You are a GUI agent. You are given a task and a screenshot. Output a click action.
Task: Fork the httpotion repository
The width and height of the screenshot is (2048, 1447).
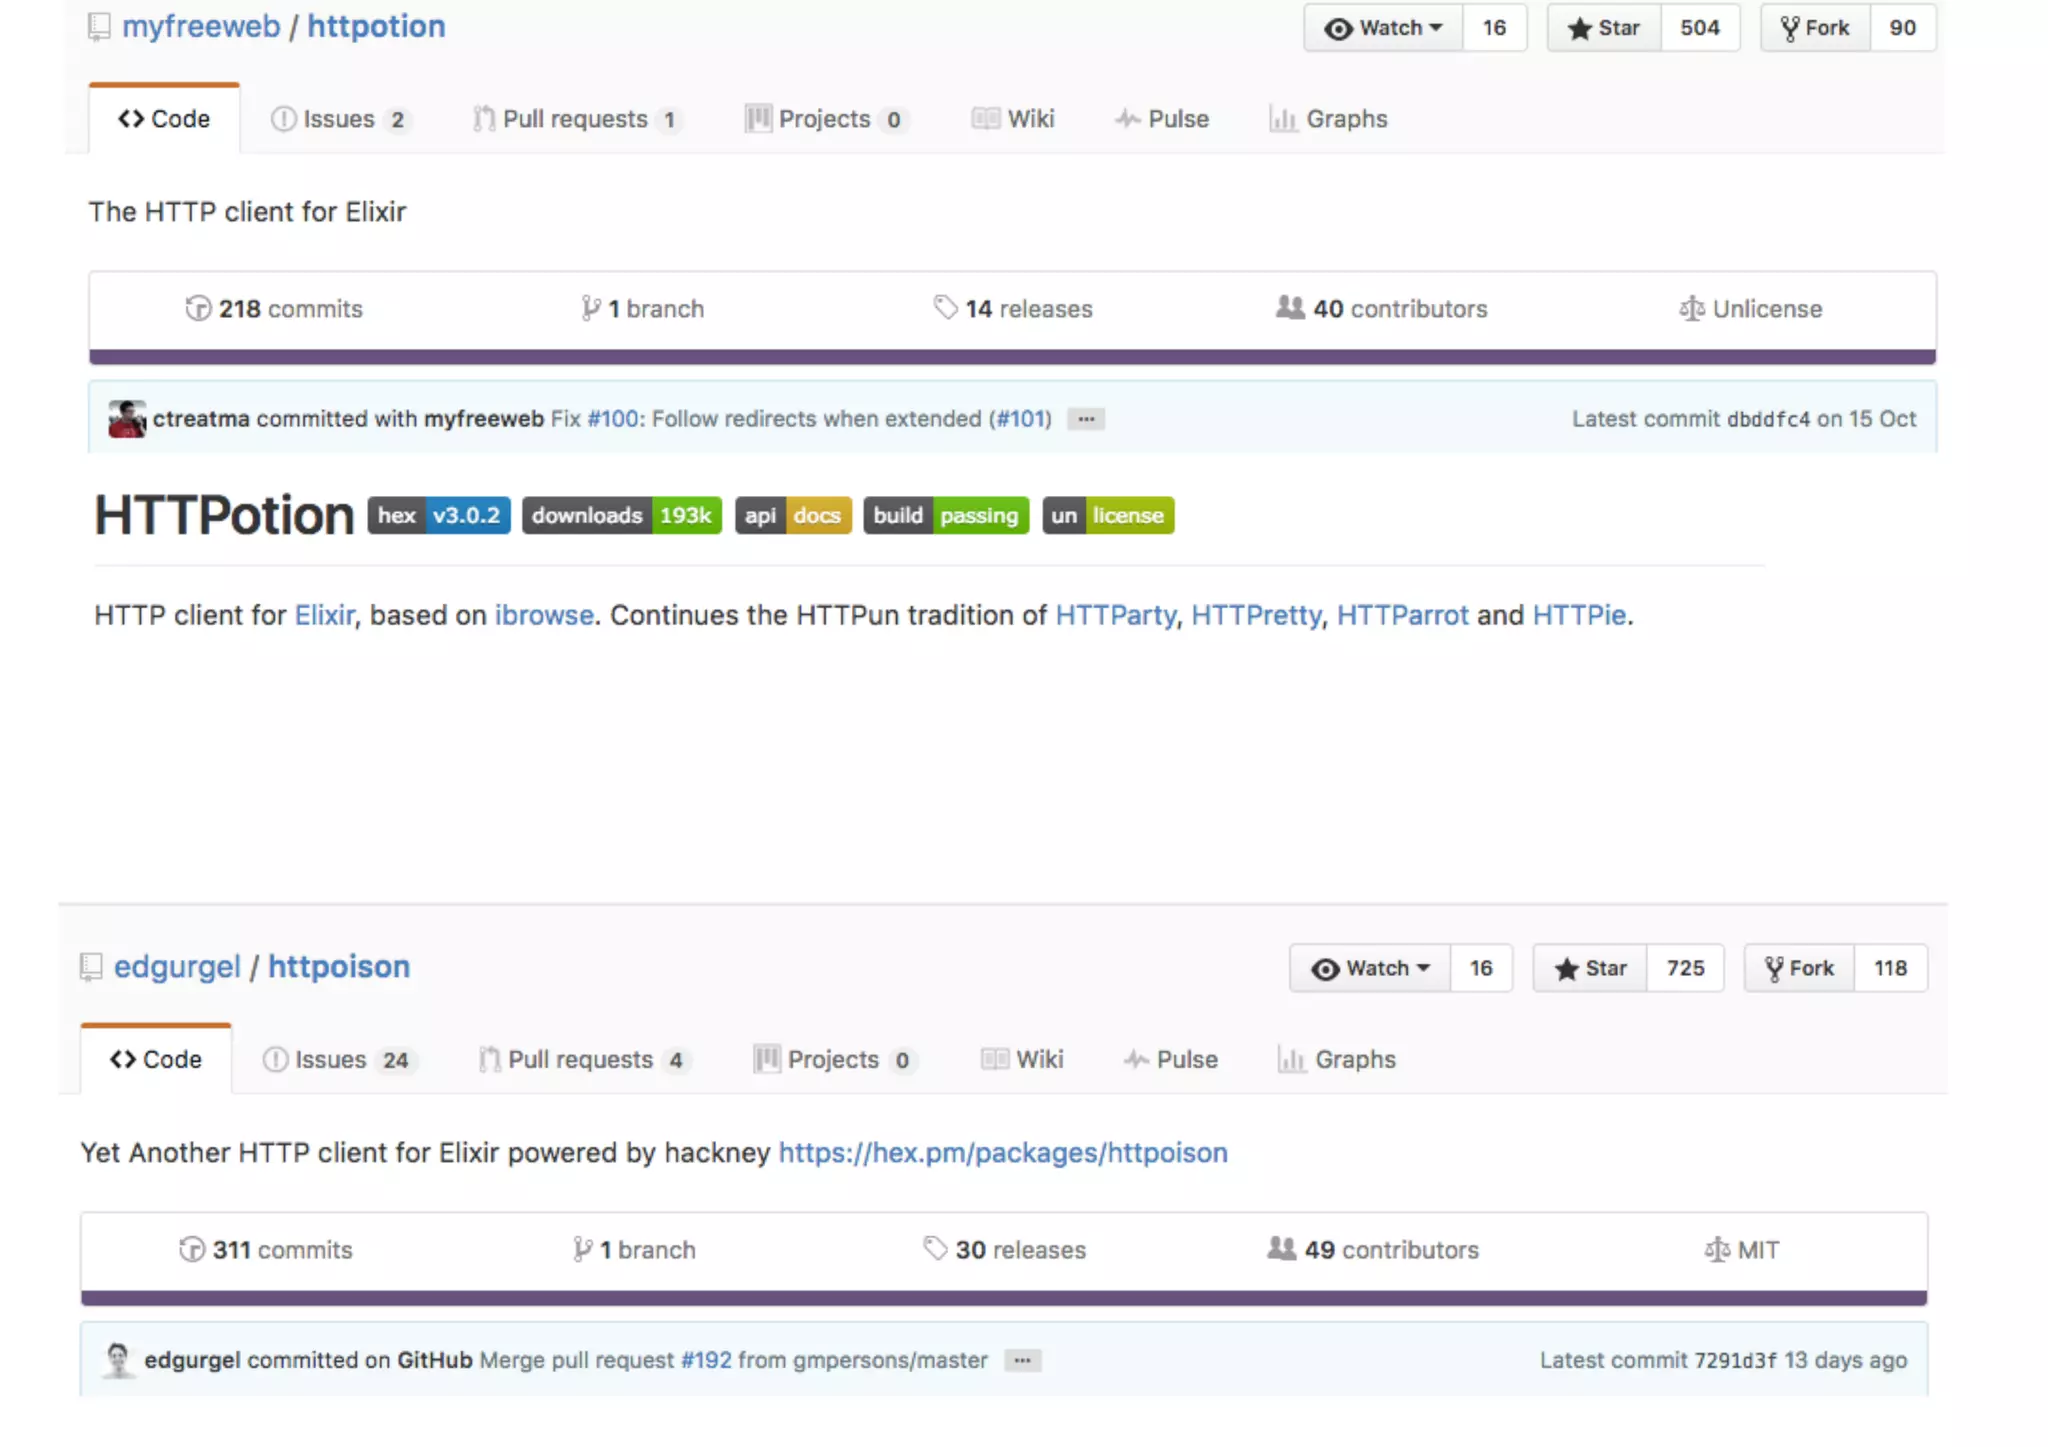coord(1815,28)
